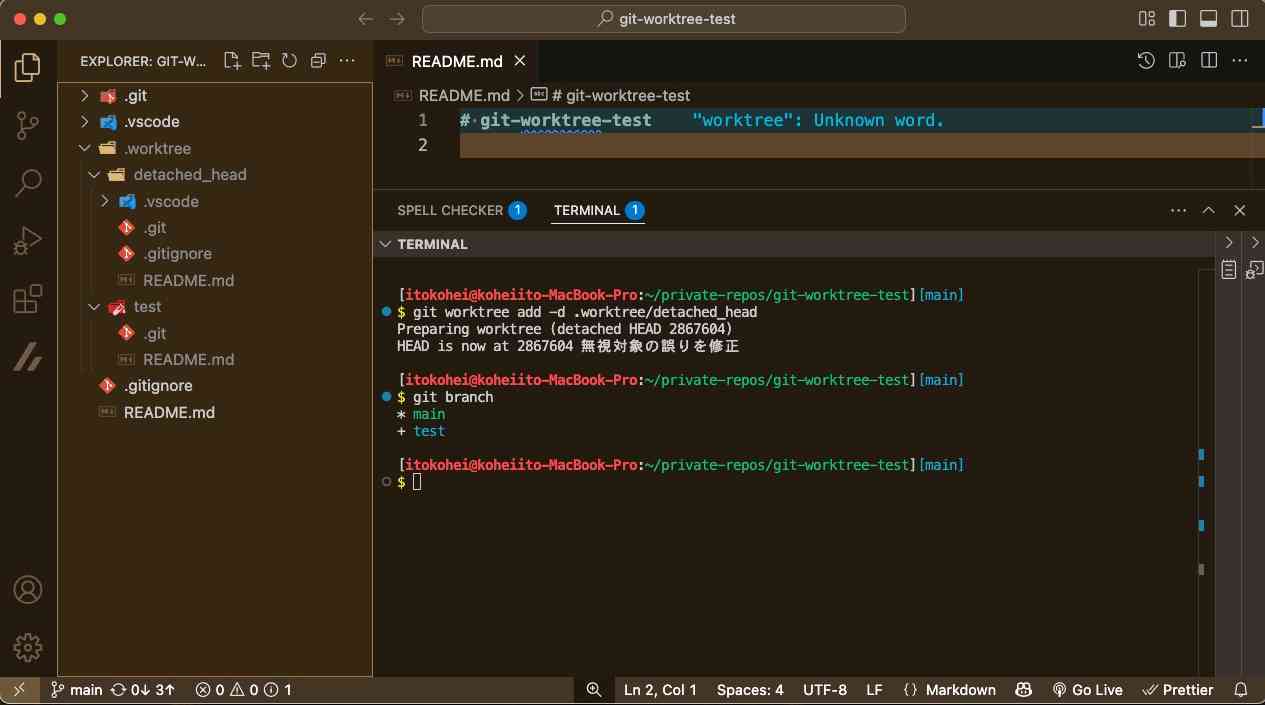1265x705 pixels.
Task: Collapse the .worktree folder
Action: tap(85, 148)
